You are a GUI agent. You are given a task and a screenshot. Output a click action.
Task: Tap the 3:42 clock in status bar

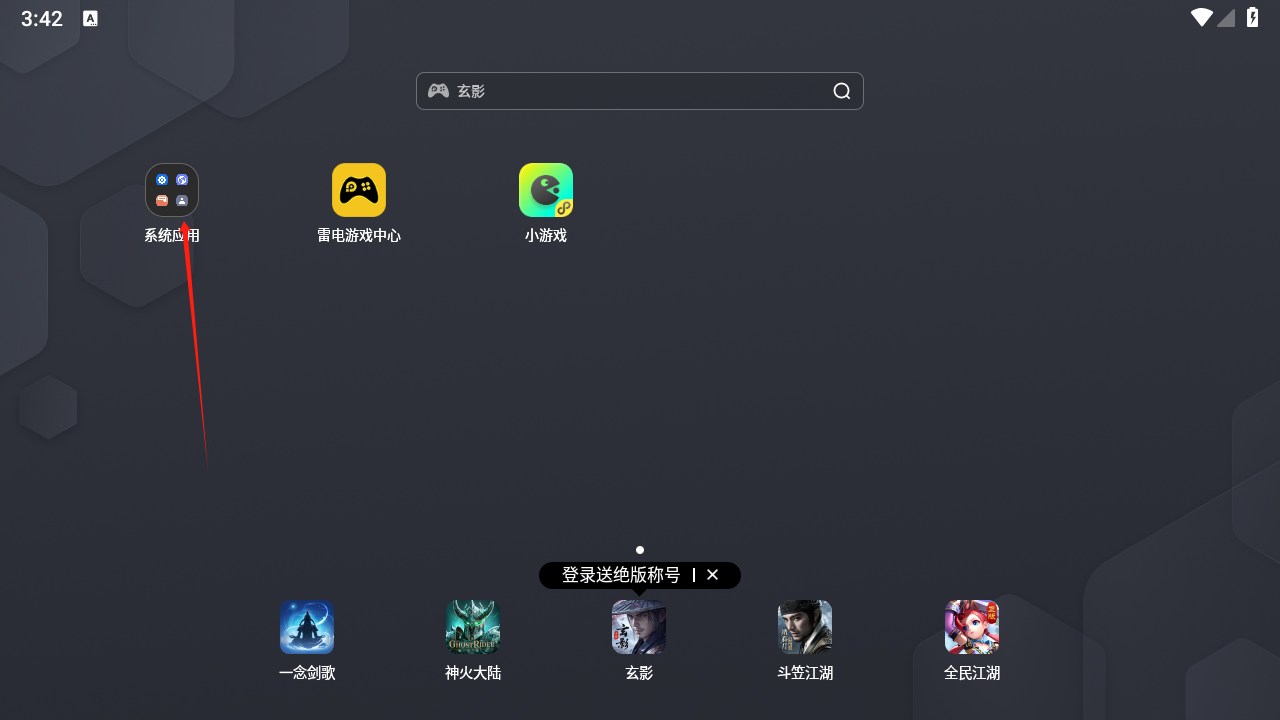42,19
